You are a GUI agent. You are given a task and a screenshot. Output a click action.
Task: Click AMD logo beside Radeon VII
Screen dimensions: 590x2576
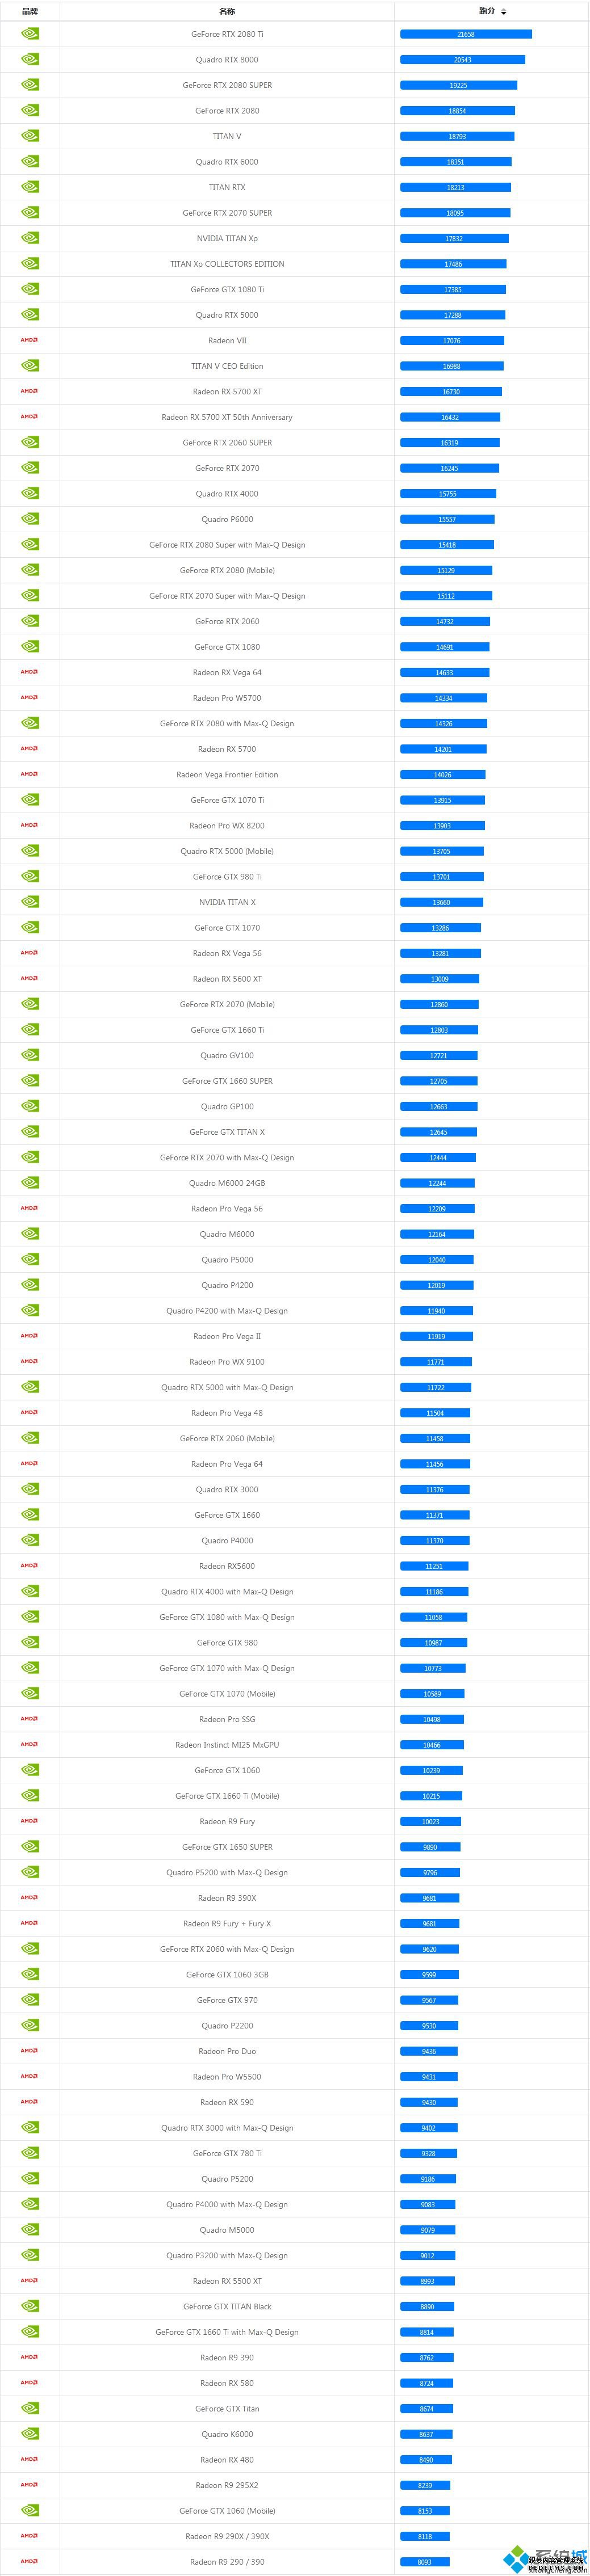point(30,340)
